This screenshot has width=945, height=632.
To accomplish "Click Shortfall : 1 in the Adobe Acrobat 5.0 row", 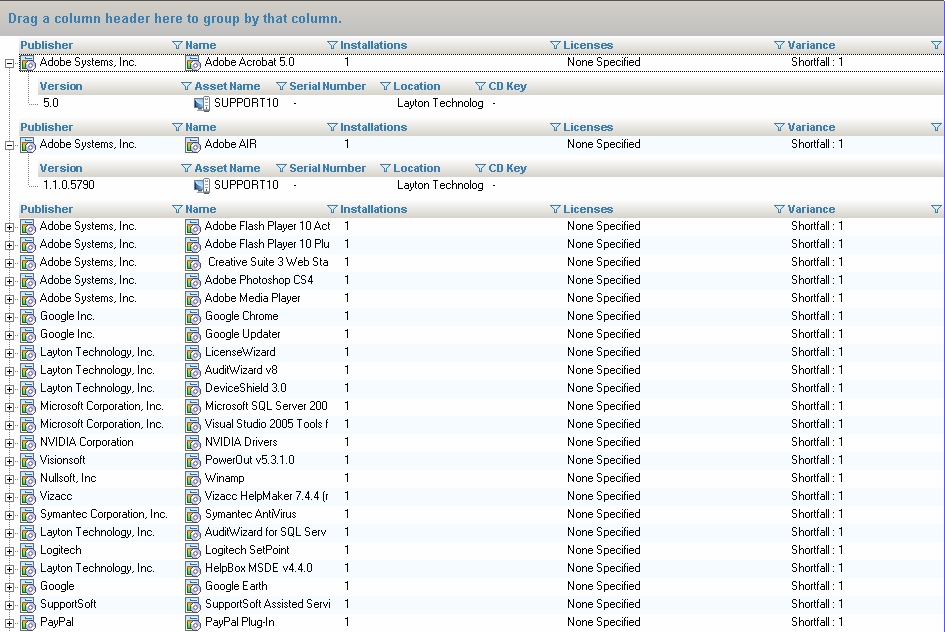I will tap(817, 62).
